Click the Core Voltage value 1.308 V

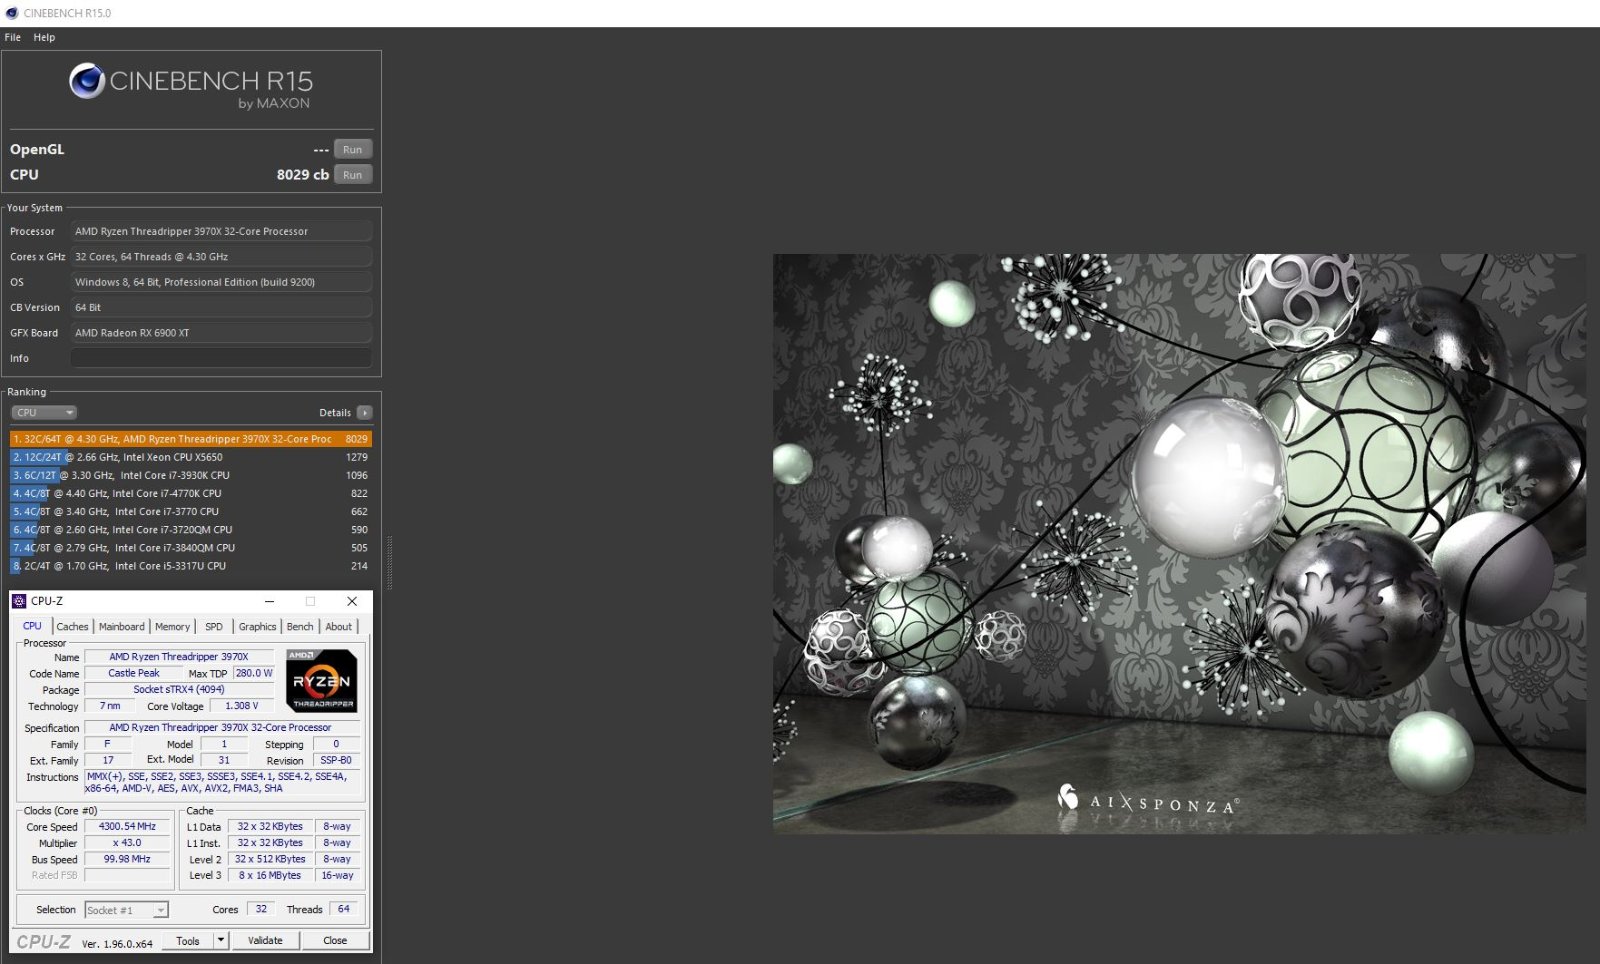(241, 706)
